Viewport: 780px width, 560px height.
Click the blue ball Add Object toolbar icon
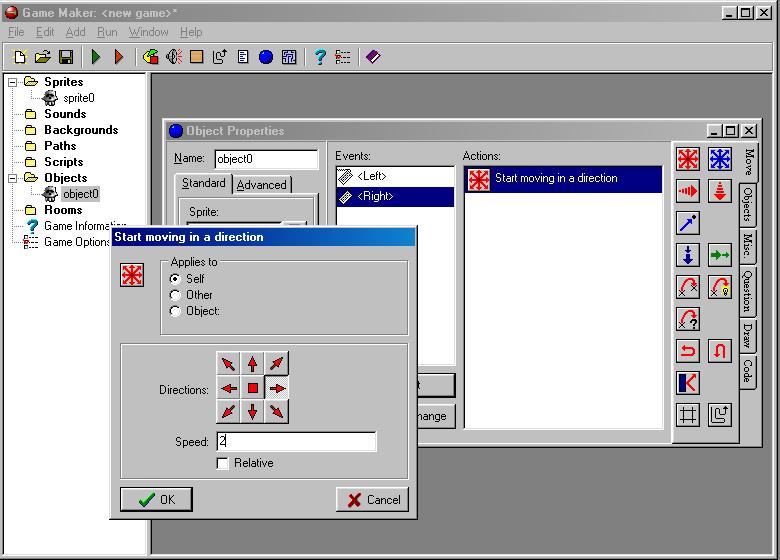(266, 57)
